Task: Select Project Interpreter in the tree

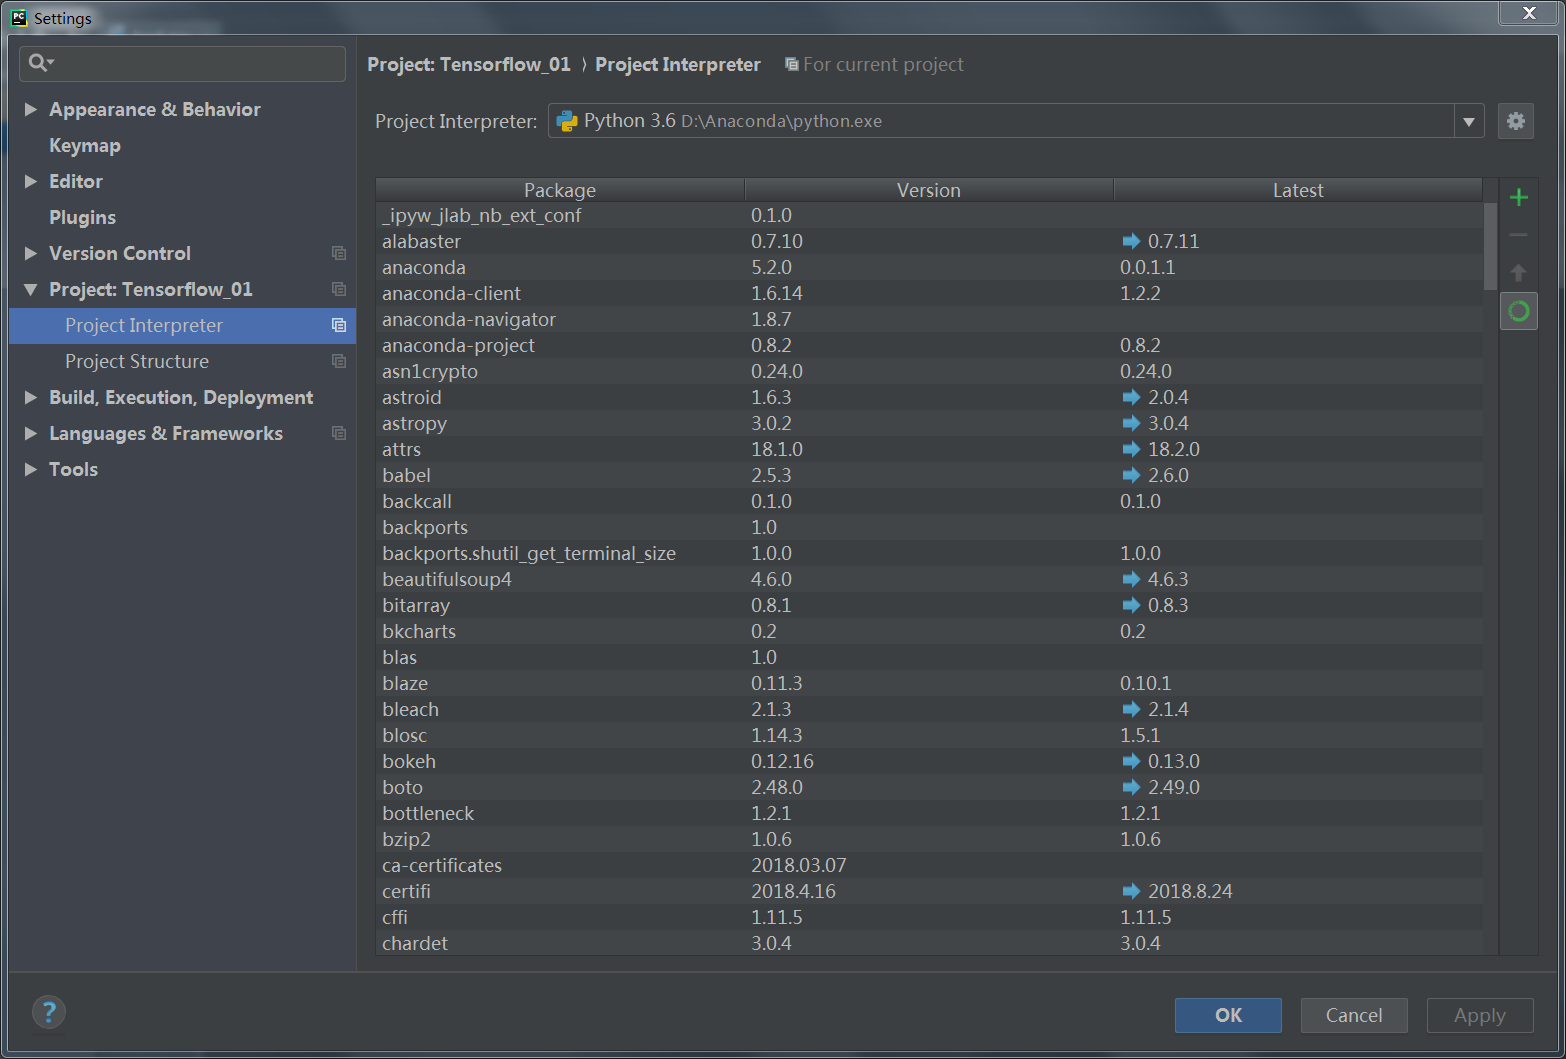Action: [182, 325]
